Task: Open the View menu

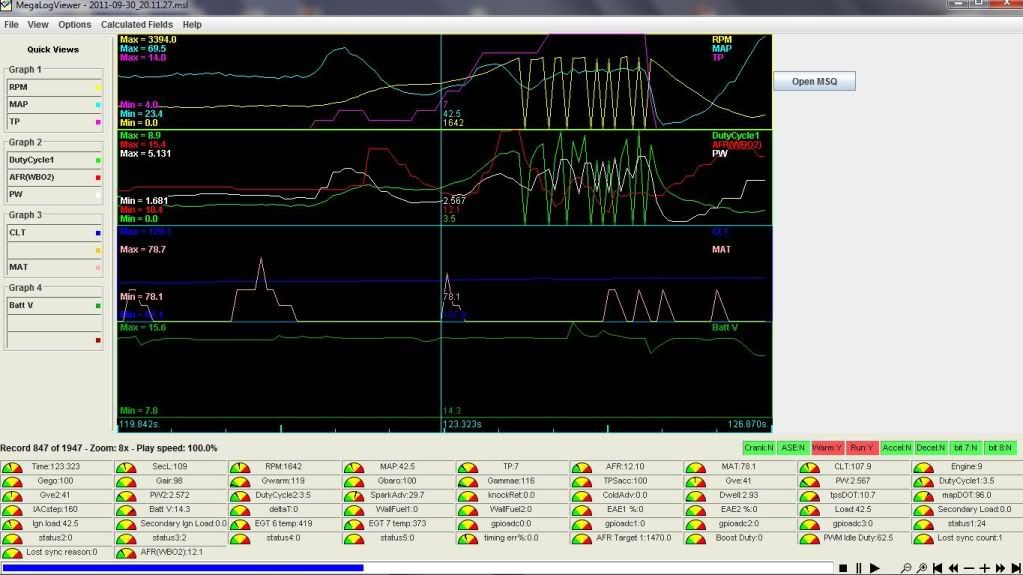Action: point(38,25)
